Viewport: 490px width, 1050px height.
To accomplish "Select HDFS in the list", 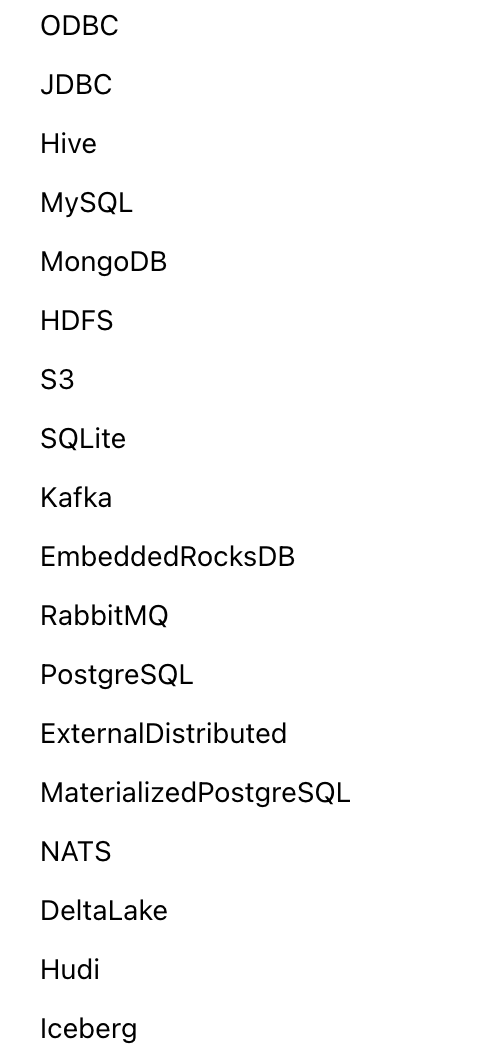I will coord(76,321).
